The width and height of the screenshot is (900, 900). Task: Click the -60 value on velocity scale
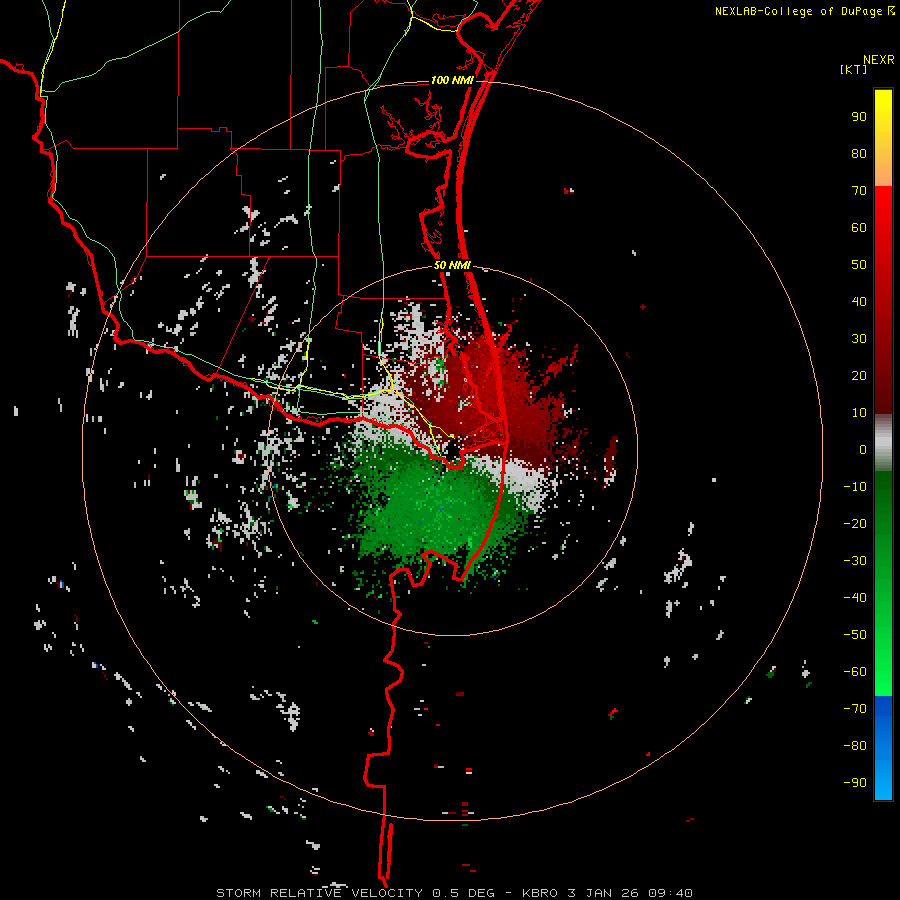click(855, 672)
